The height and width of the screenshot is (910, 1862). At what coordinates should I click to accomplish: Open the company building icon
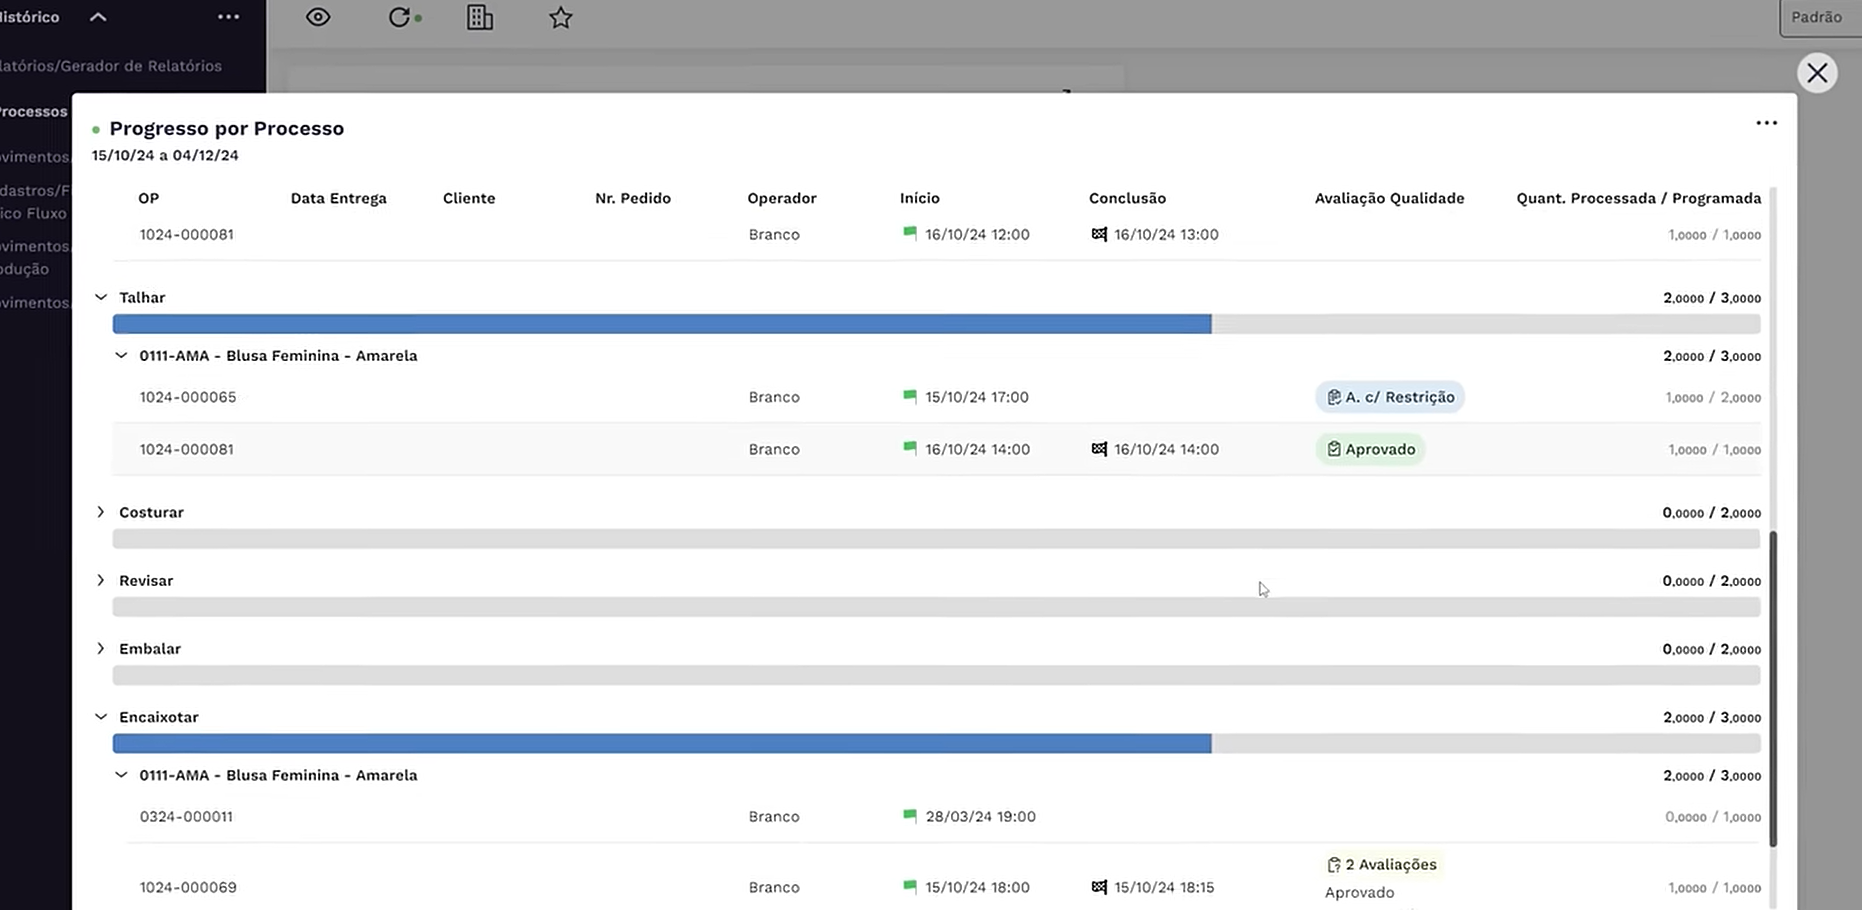(x=480, y=17)
